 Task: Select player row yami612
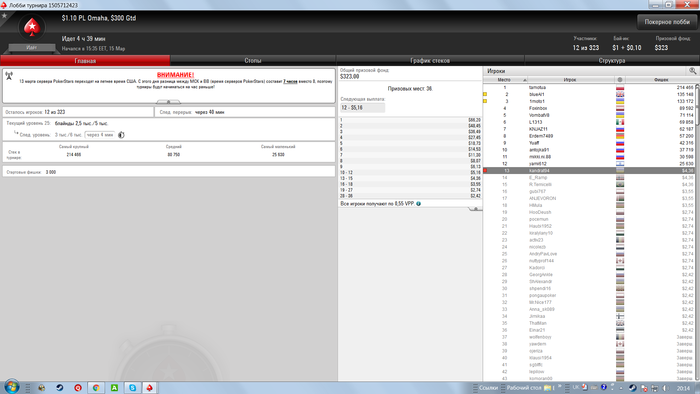coord(588,164)
